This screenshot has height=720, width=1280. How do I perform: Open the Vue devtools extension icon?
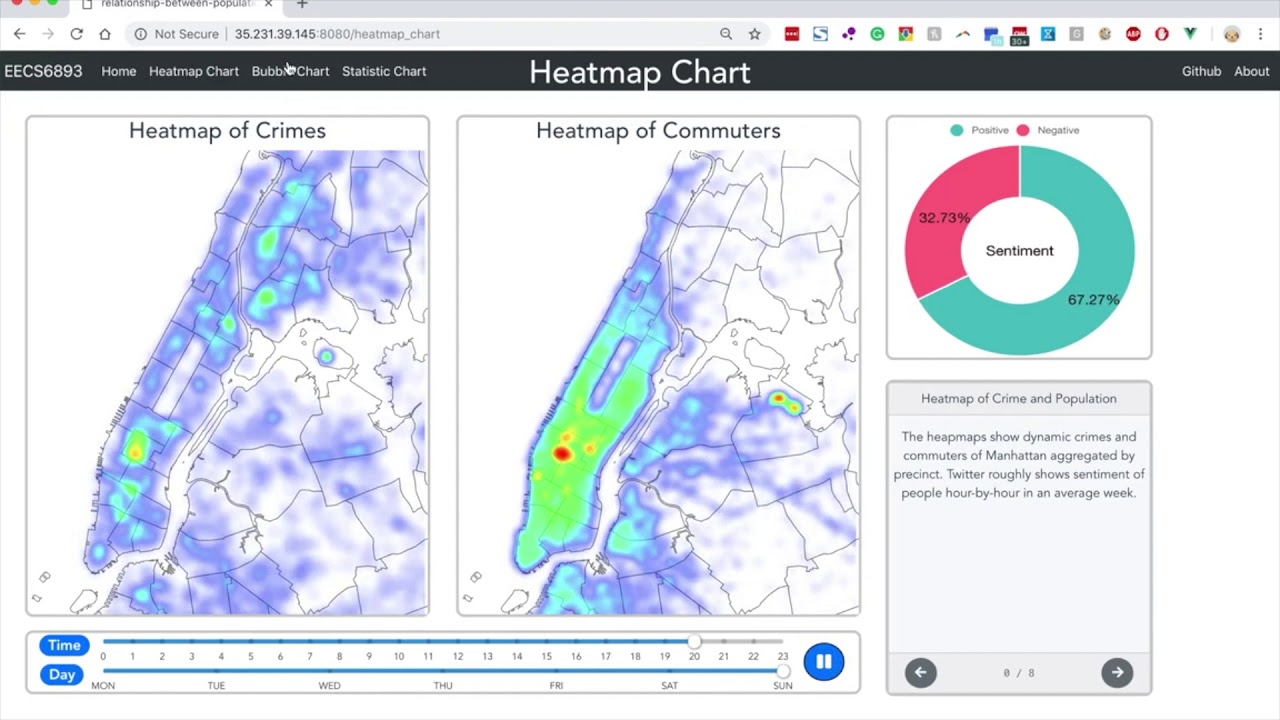tap(1190, 34)
